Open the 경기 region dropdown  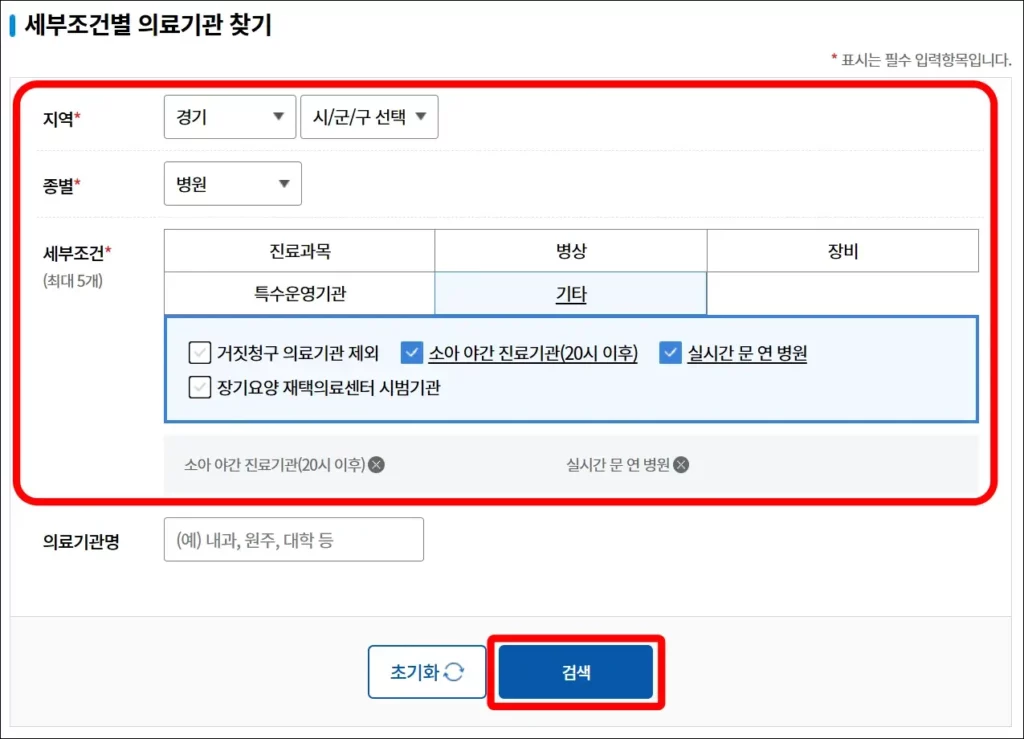[x=230, y=117]
